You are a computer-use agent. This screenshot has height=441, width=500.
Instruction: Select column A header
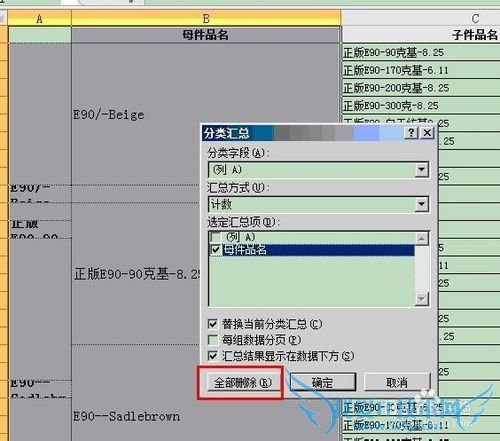[x=39, y=18]
